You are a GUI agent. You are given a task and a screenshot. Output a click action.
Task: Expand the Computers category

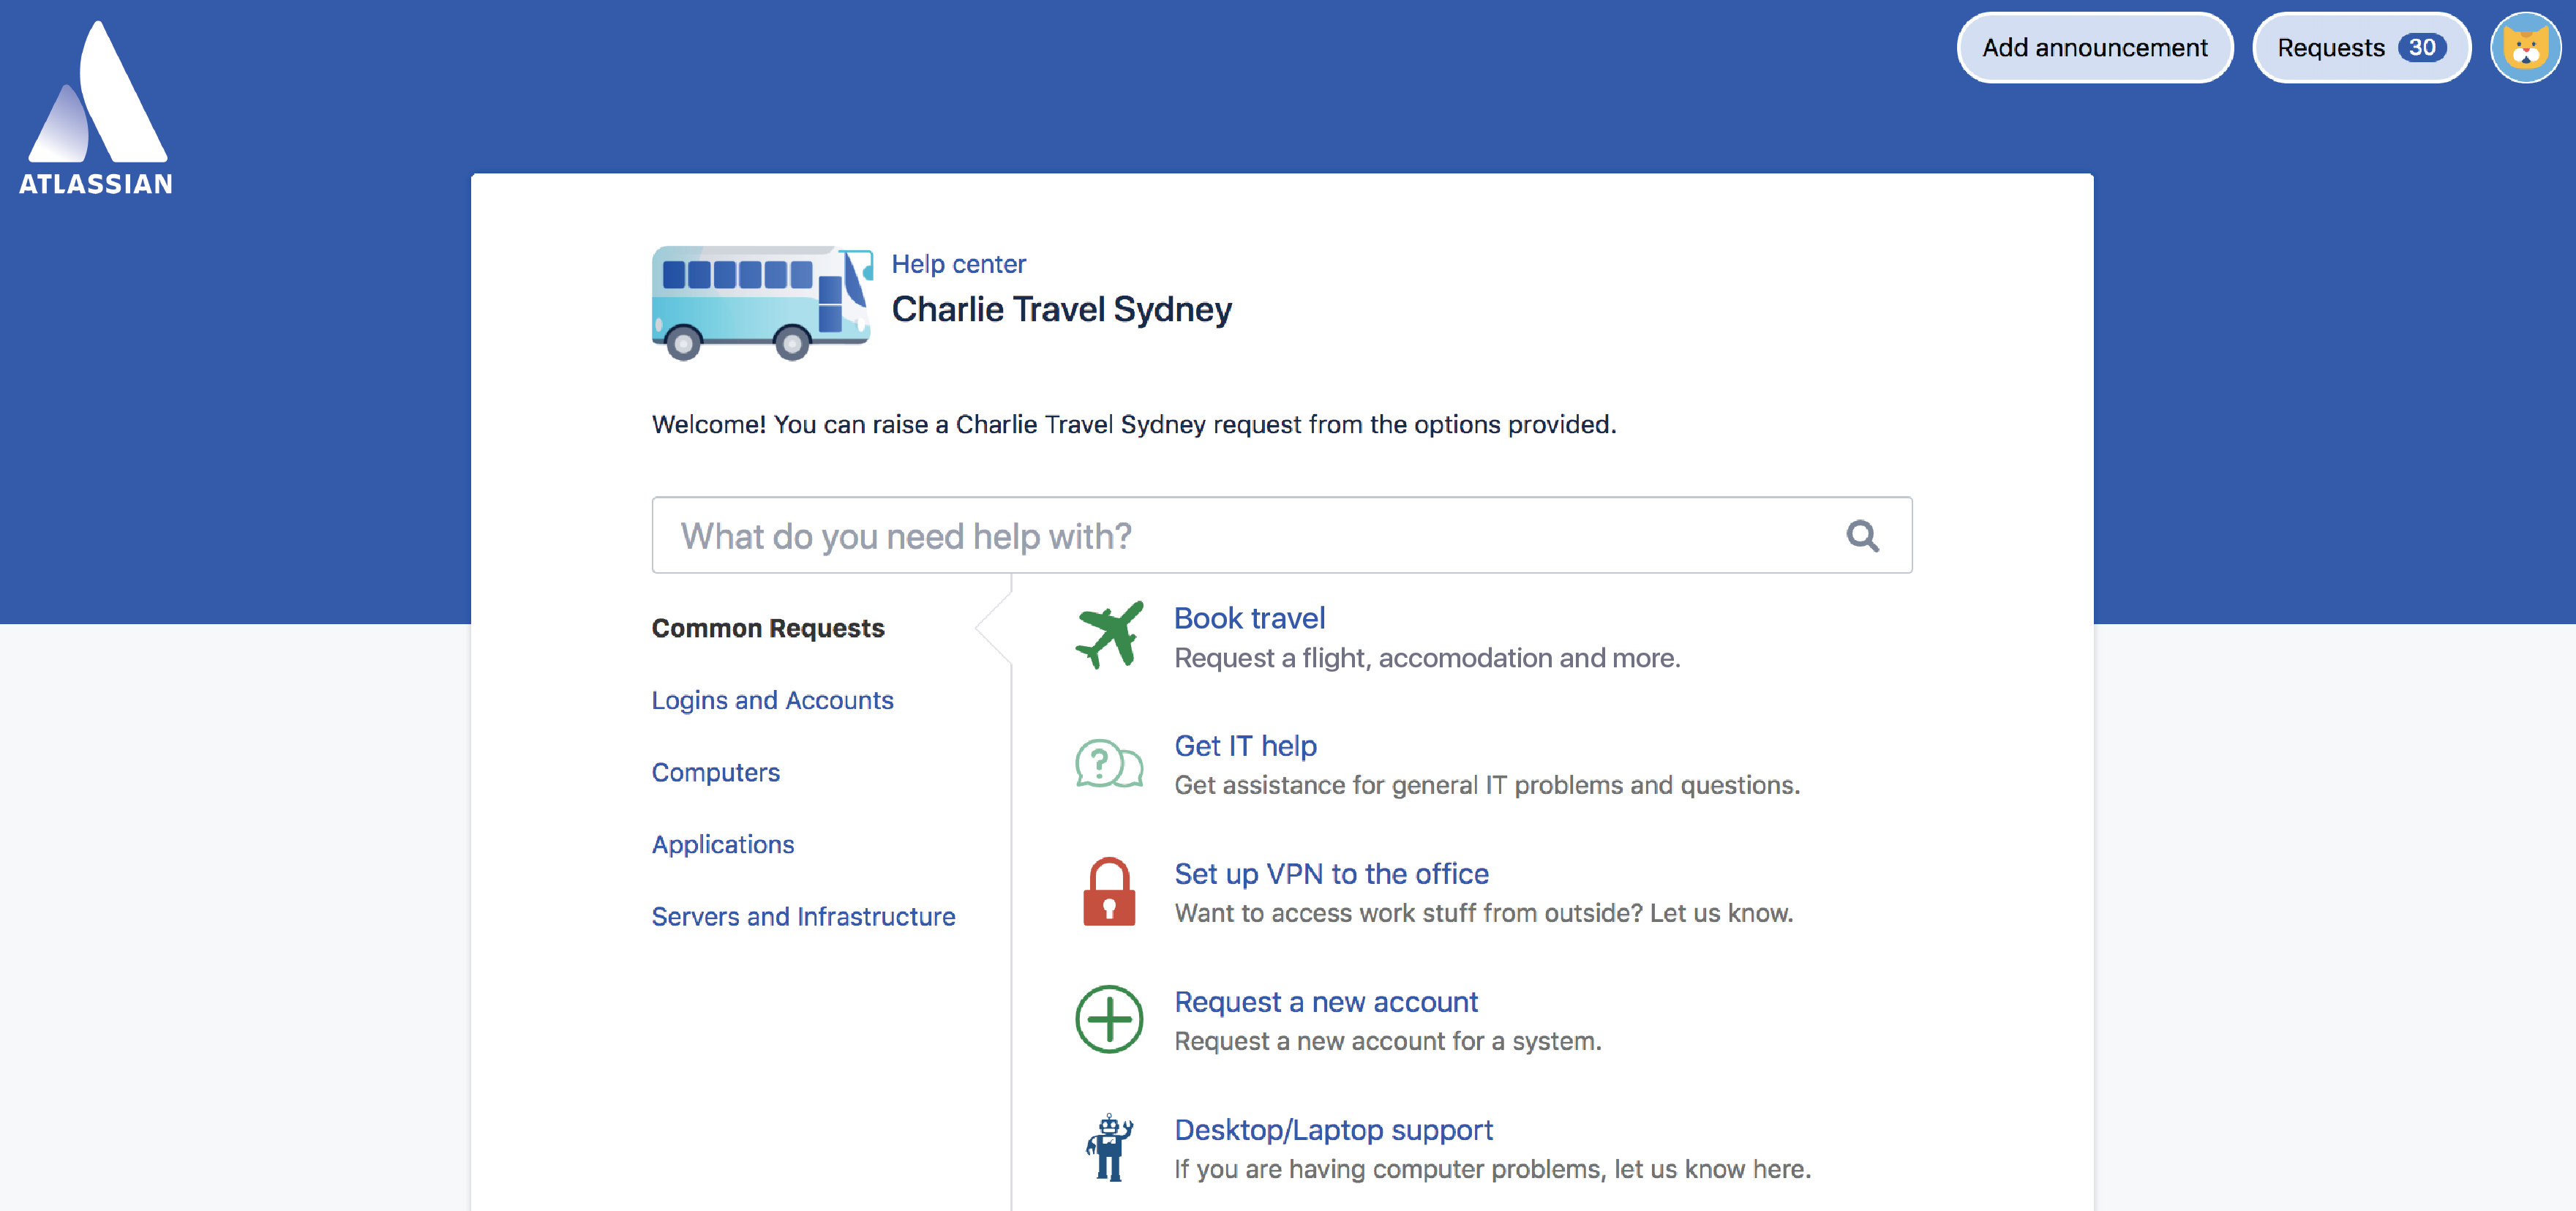click(x=715, y=771)
